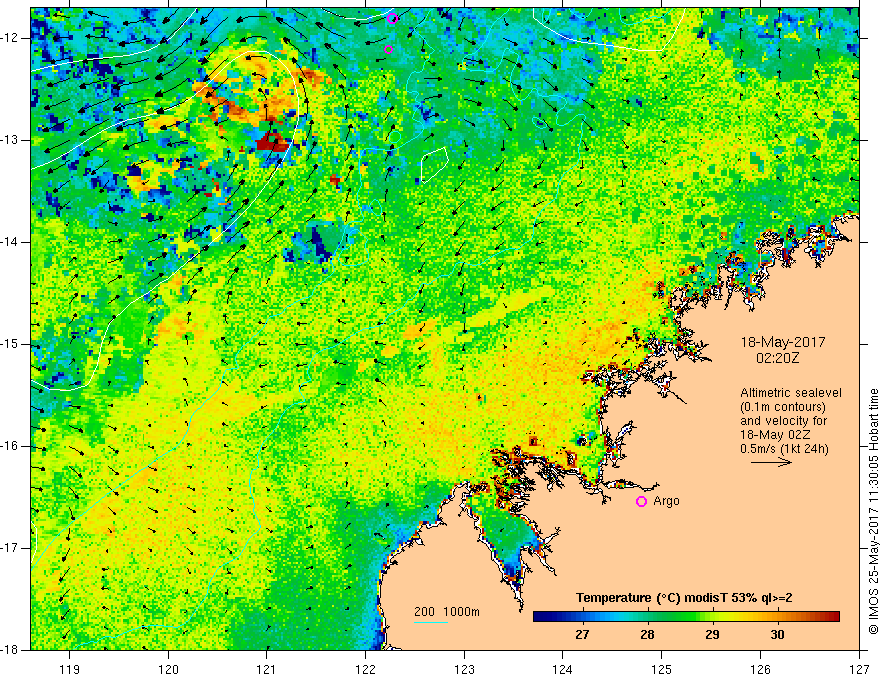Click the "122" longitude axis label
The width and height of the screenshot is (880, 680).
point(365,669)
